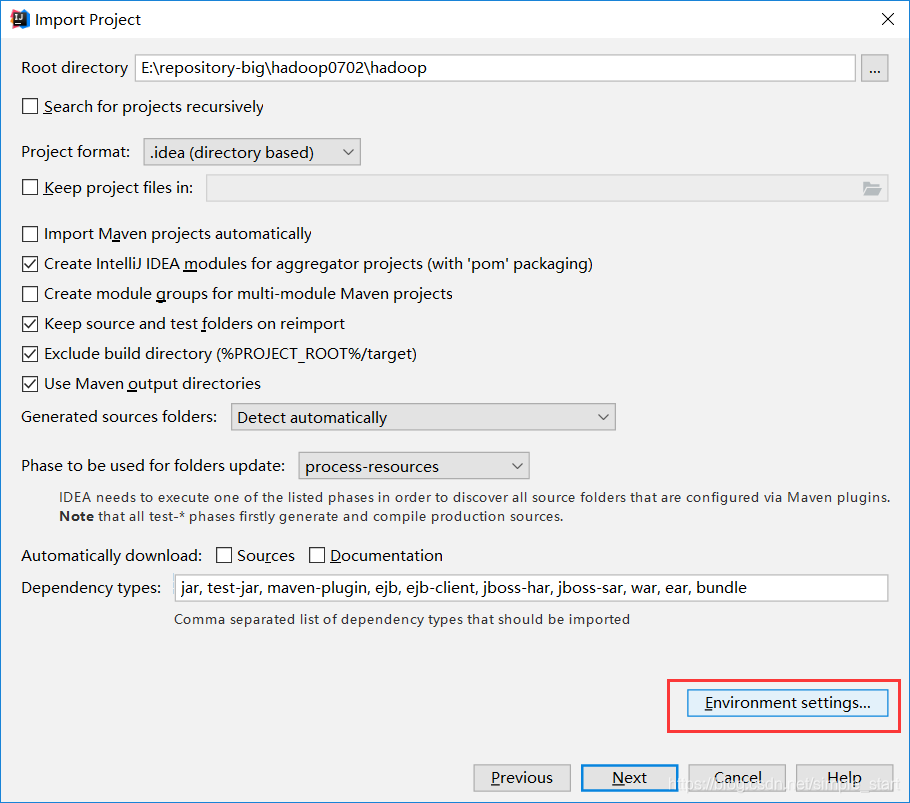This screenshot has width=910, height=803.
Task: Click the 'Comma separated list of dependency types' hint
Action: click(402, 620)
